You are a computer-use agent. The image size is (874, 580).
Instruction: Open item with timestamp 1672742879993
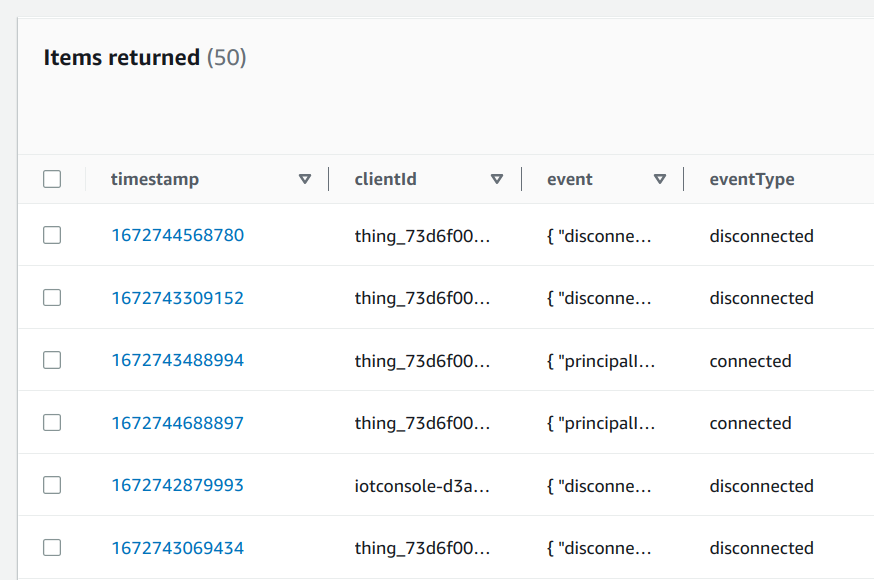click(x=178, y=485)
